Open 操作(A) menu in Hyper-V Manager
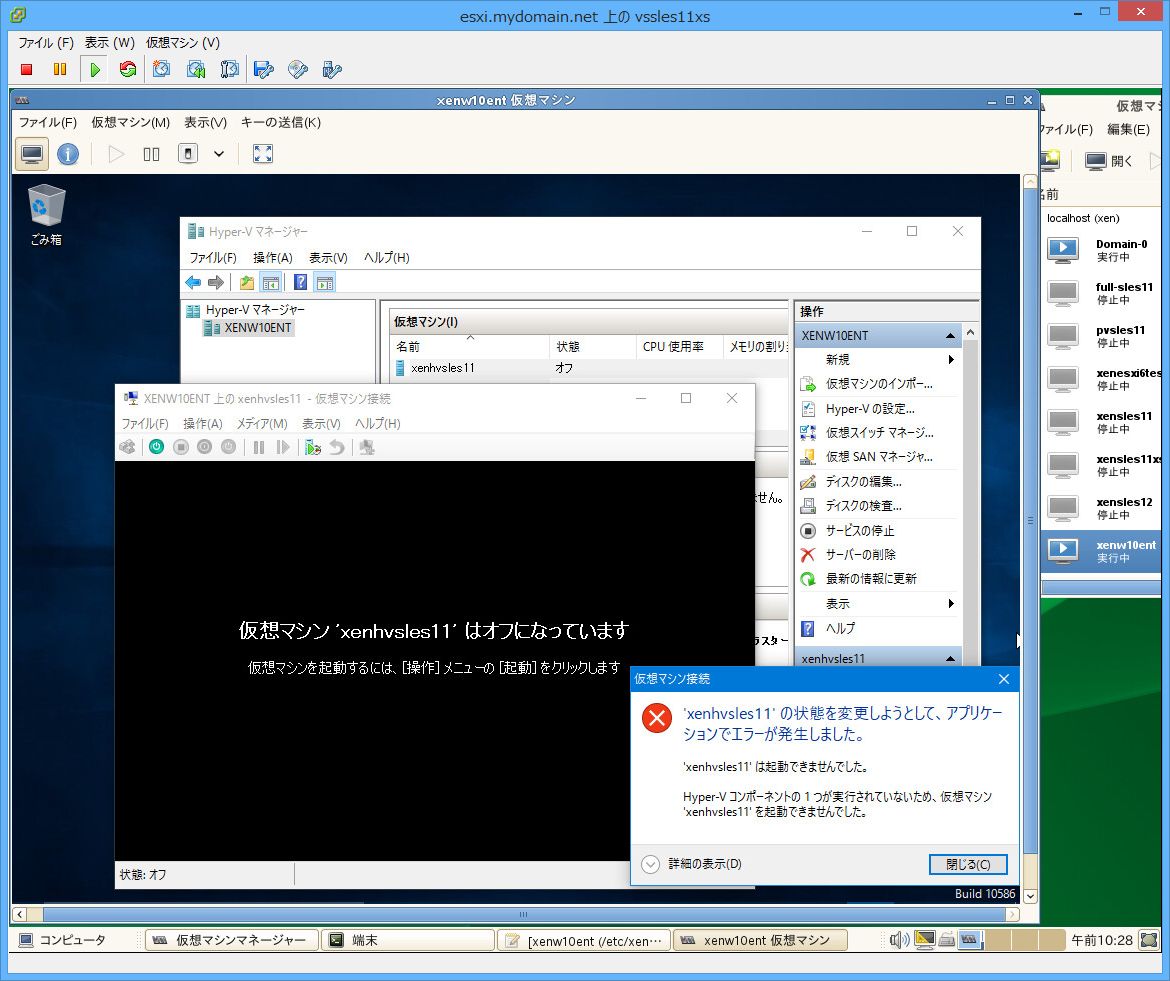1170x981 pixels. click(272, 257)
